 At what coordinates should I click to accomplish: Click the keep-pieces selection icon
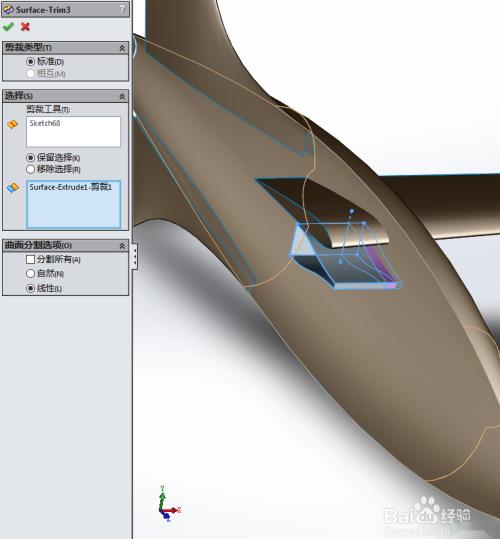coord(13,187)
